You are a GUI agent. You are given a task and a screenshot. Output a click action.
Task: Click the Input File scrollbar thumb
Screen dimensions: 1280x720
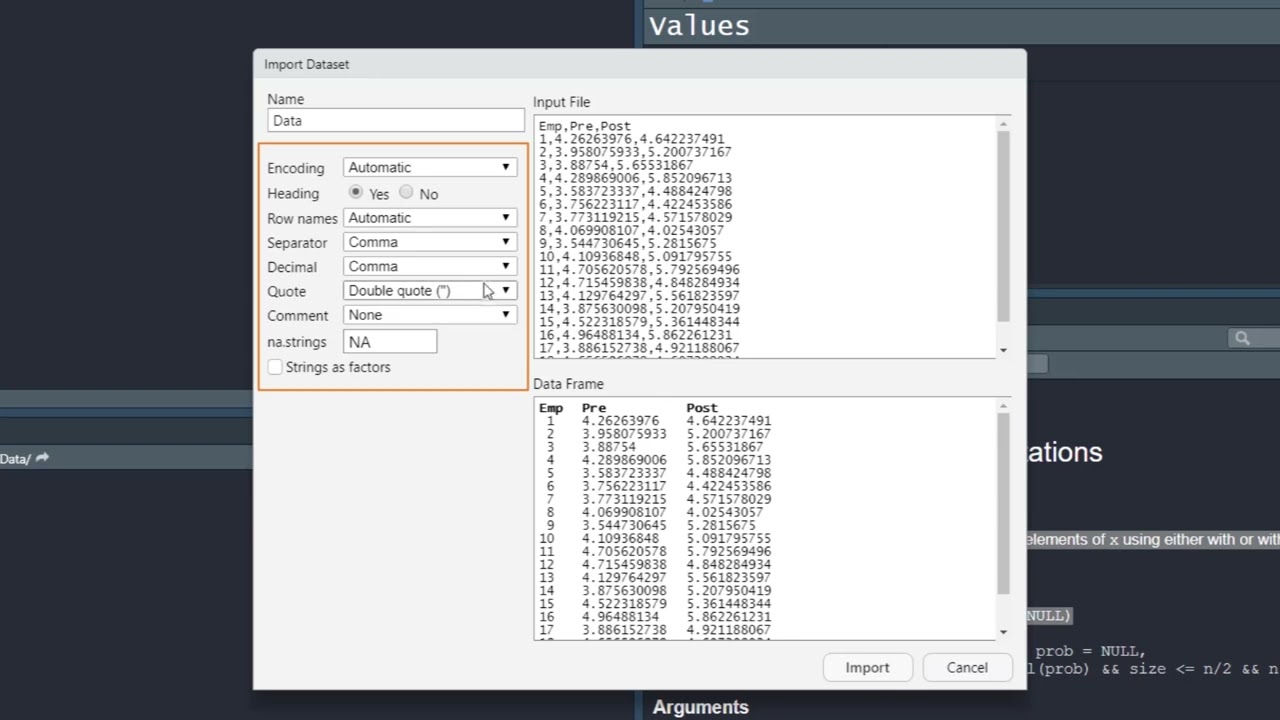click(1003, 227)
